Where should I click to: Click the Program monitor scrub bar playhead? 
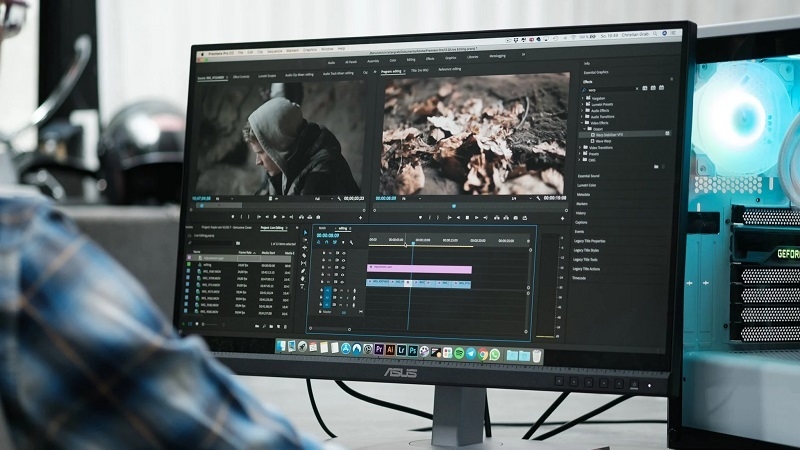(453, 206)
